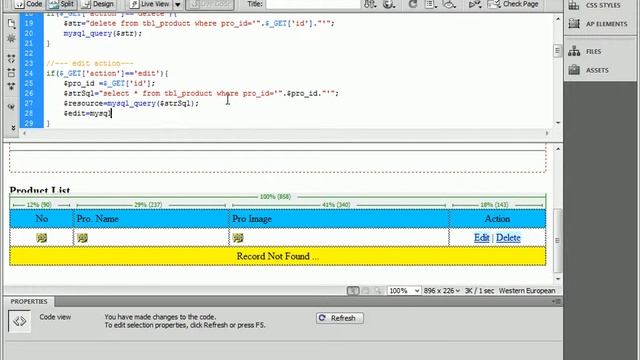Open the File Management toolbar icon
Viewport: 640px width, 360px height.
(x=370, y=4)
